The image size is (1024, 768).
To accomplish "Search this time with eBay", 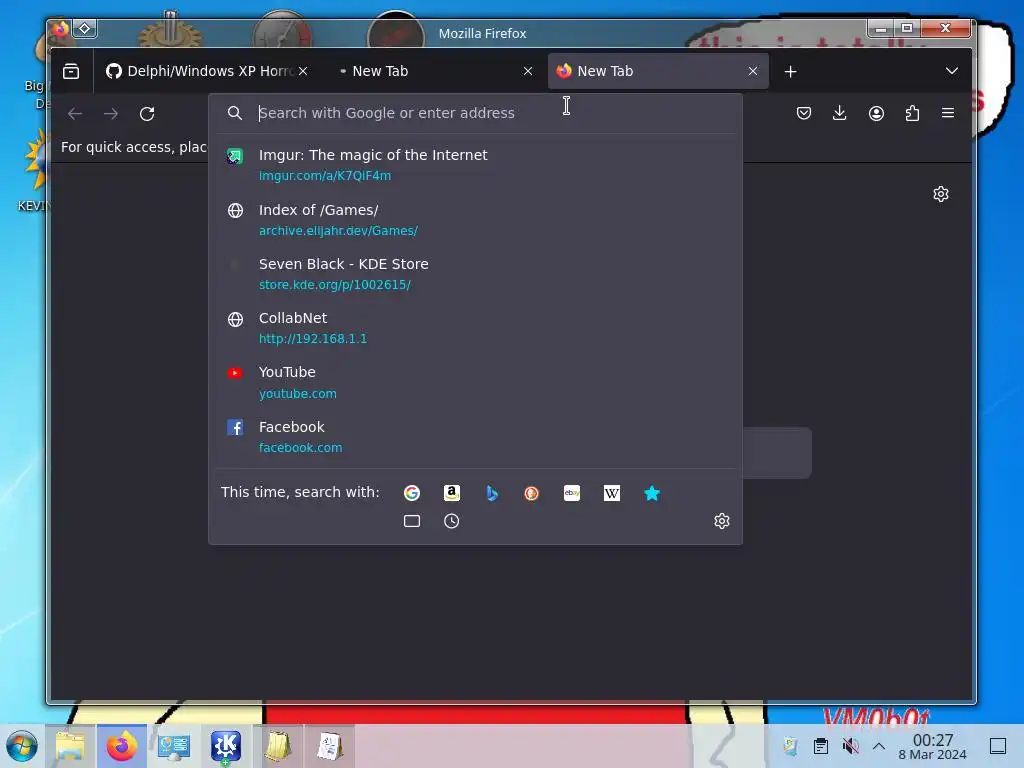I will [x=572, y=493].
